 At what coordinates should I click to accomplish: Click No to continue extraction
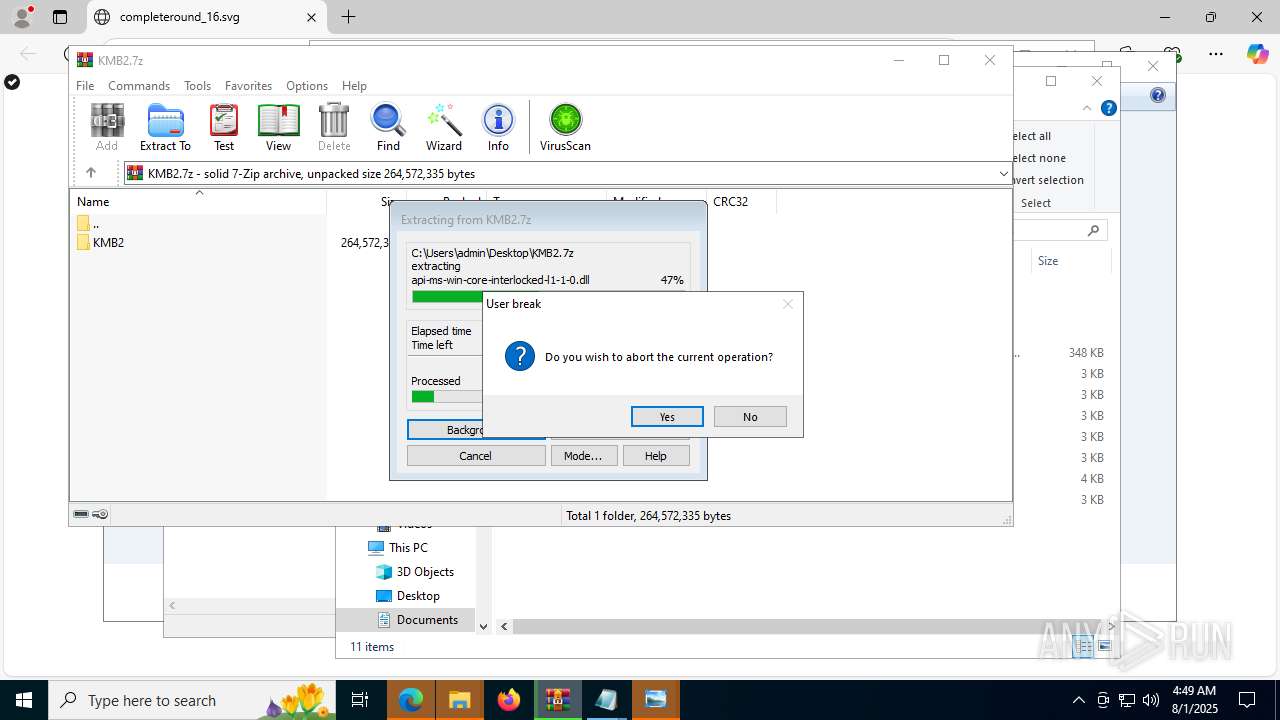750,417
